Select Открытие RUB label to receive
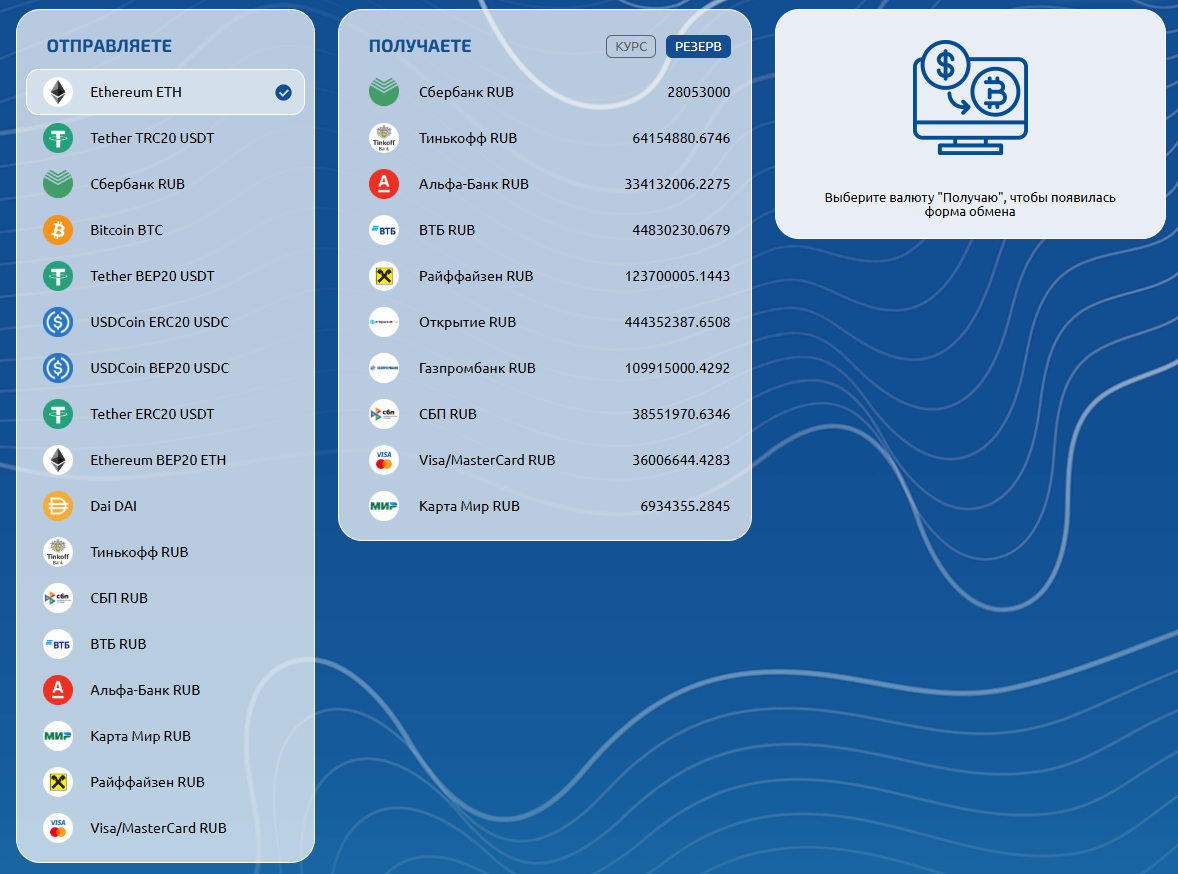Viewport: 1178px width, 874px height. click(467, 322)
